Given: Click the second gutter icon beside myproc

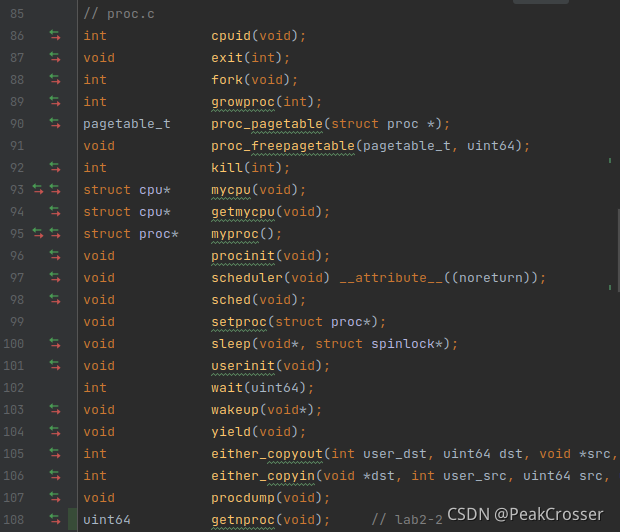Looking at the screenshot, I should point(55,234).
